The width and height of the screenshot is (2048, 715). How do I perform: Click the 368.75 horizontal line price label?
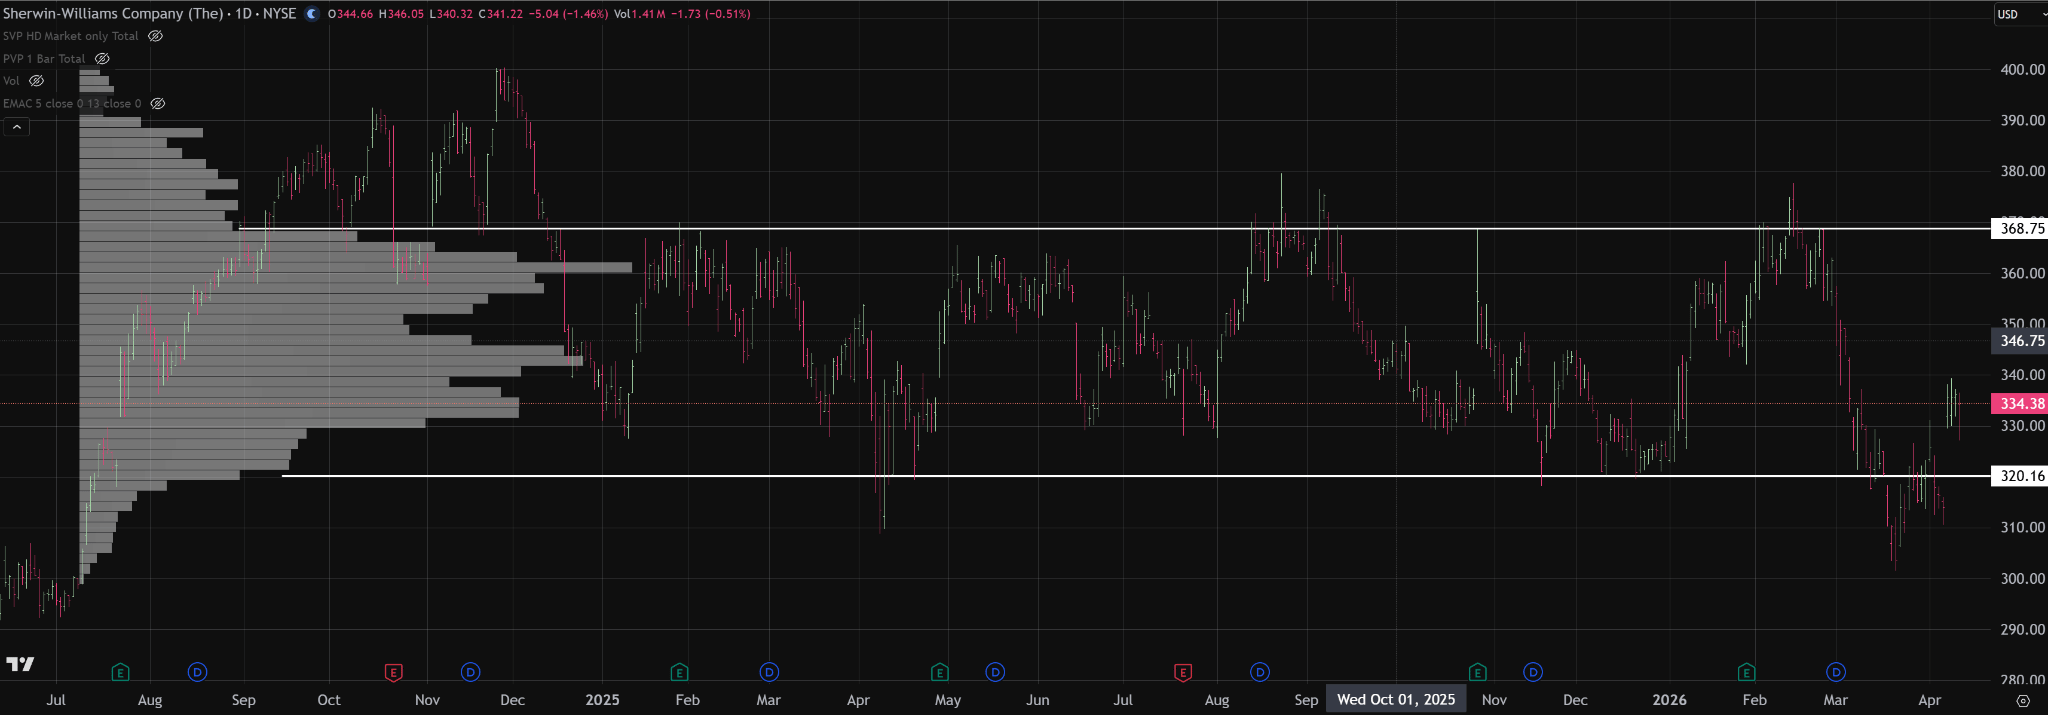(2021, 229)
